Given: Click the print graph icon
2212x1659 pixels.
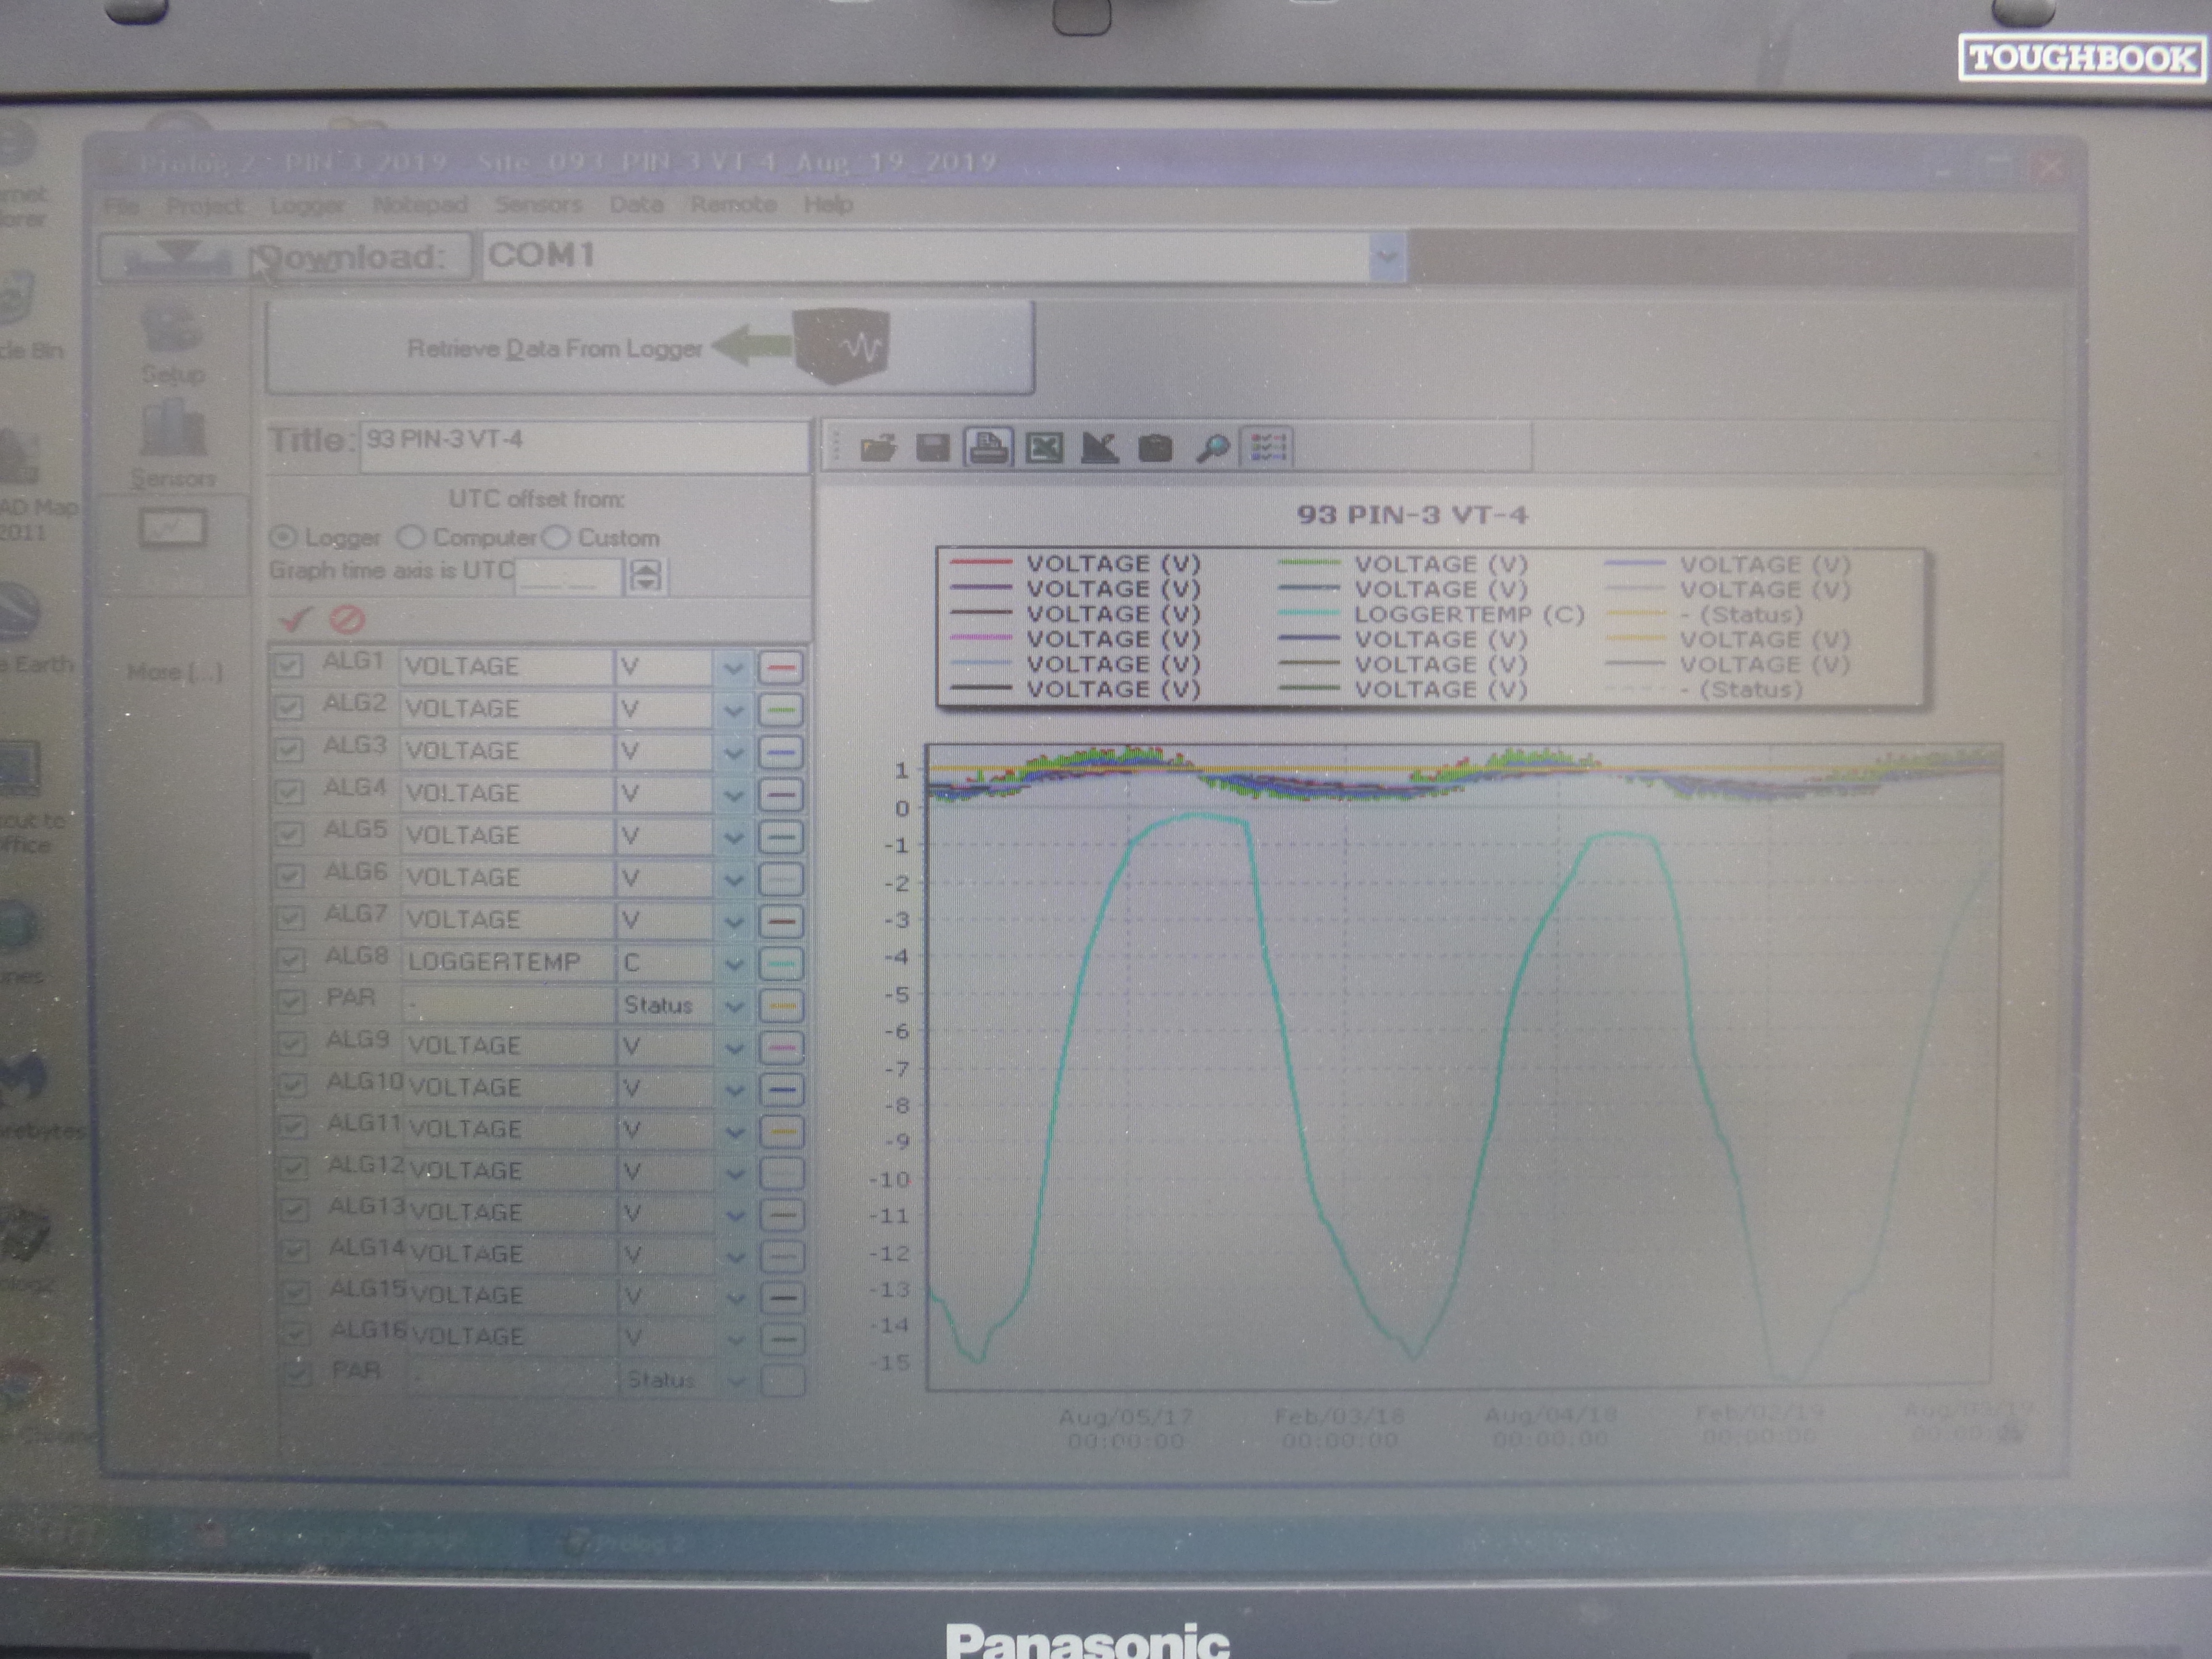Looking at the screenshot, I should coord(988,447).
